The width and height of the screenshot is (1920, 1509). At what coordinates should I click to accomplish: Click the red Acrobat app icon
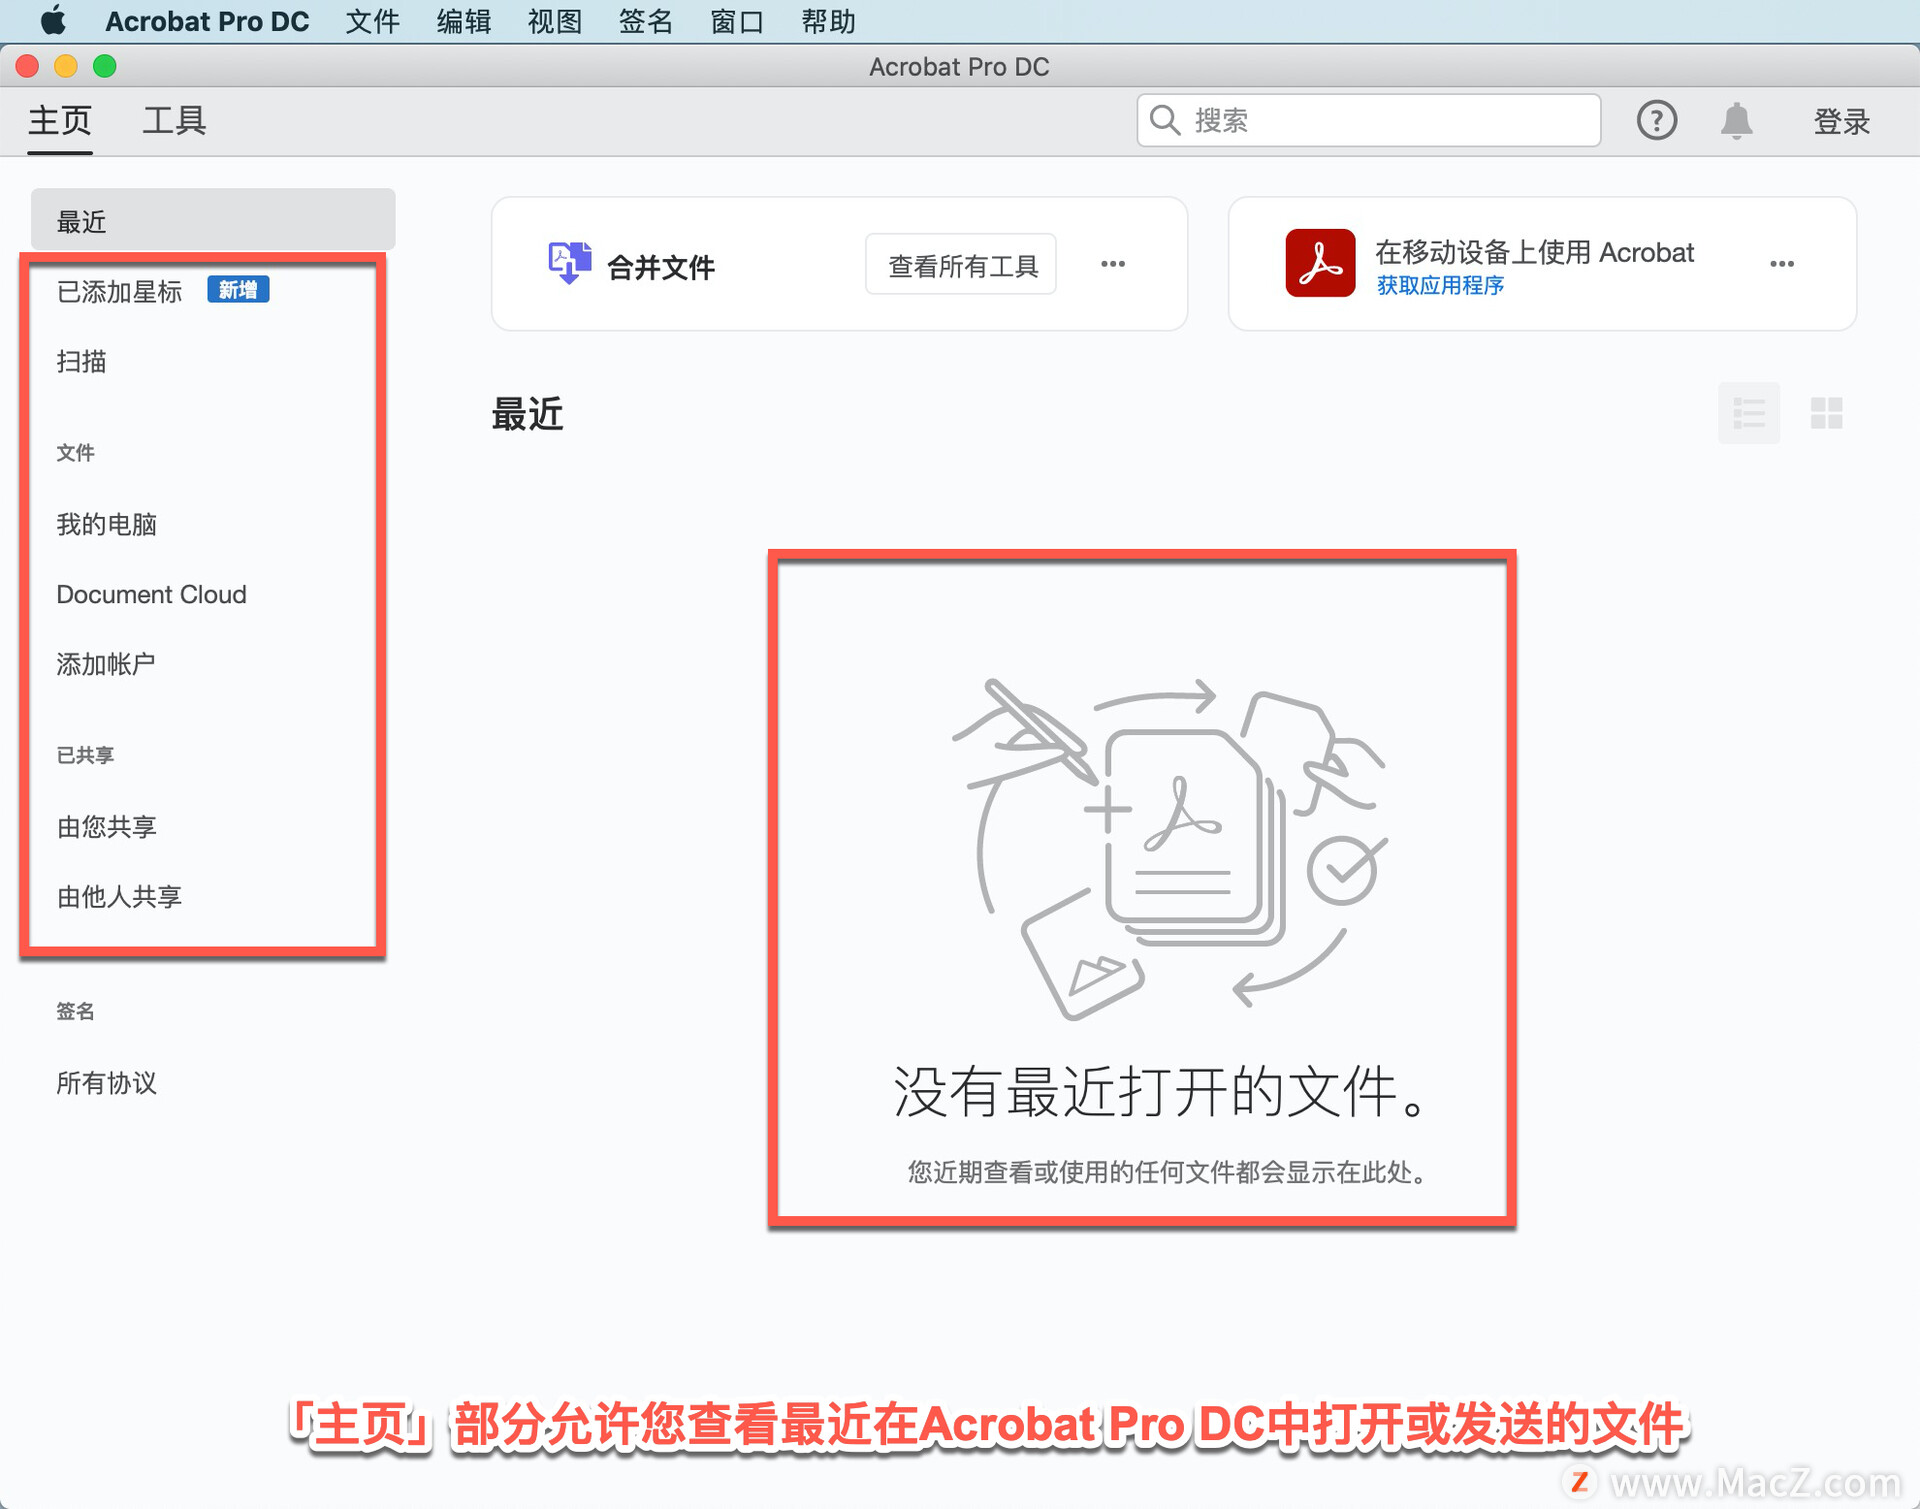[x=1320, y=263]
